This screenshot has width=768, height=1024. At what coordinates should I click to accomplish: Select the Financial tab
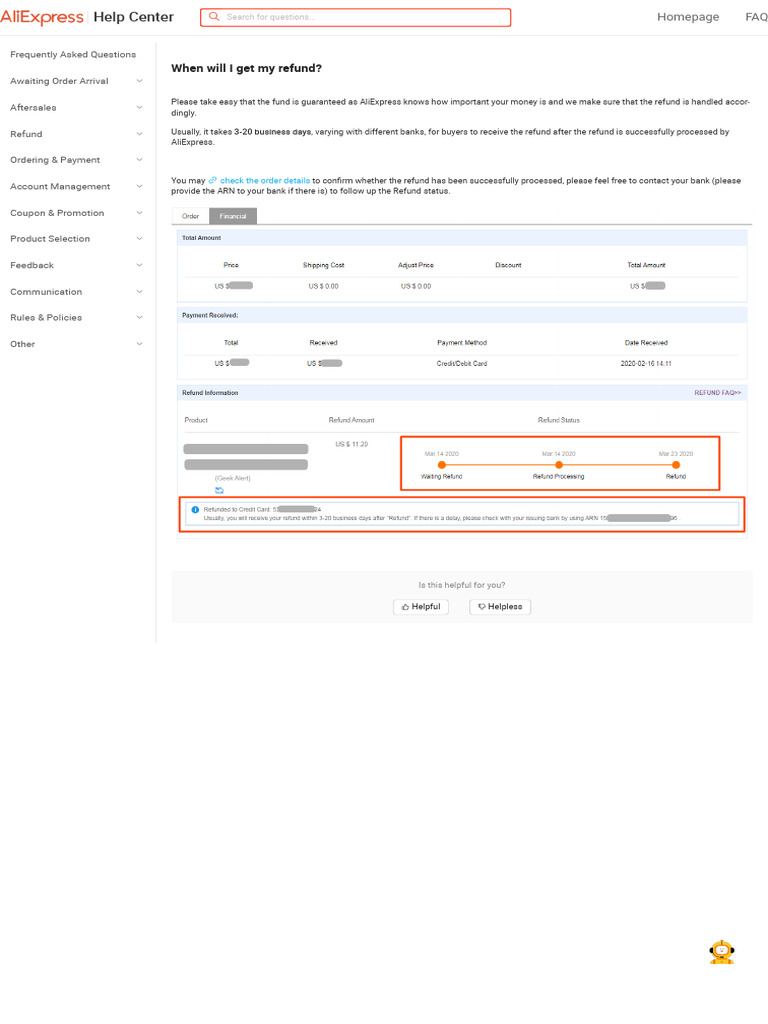tap(232, 216)
